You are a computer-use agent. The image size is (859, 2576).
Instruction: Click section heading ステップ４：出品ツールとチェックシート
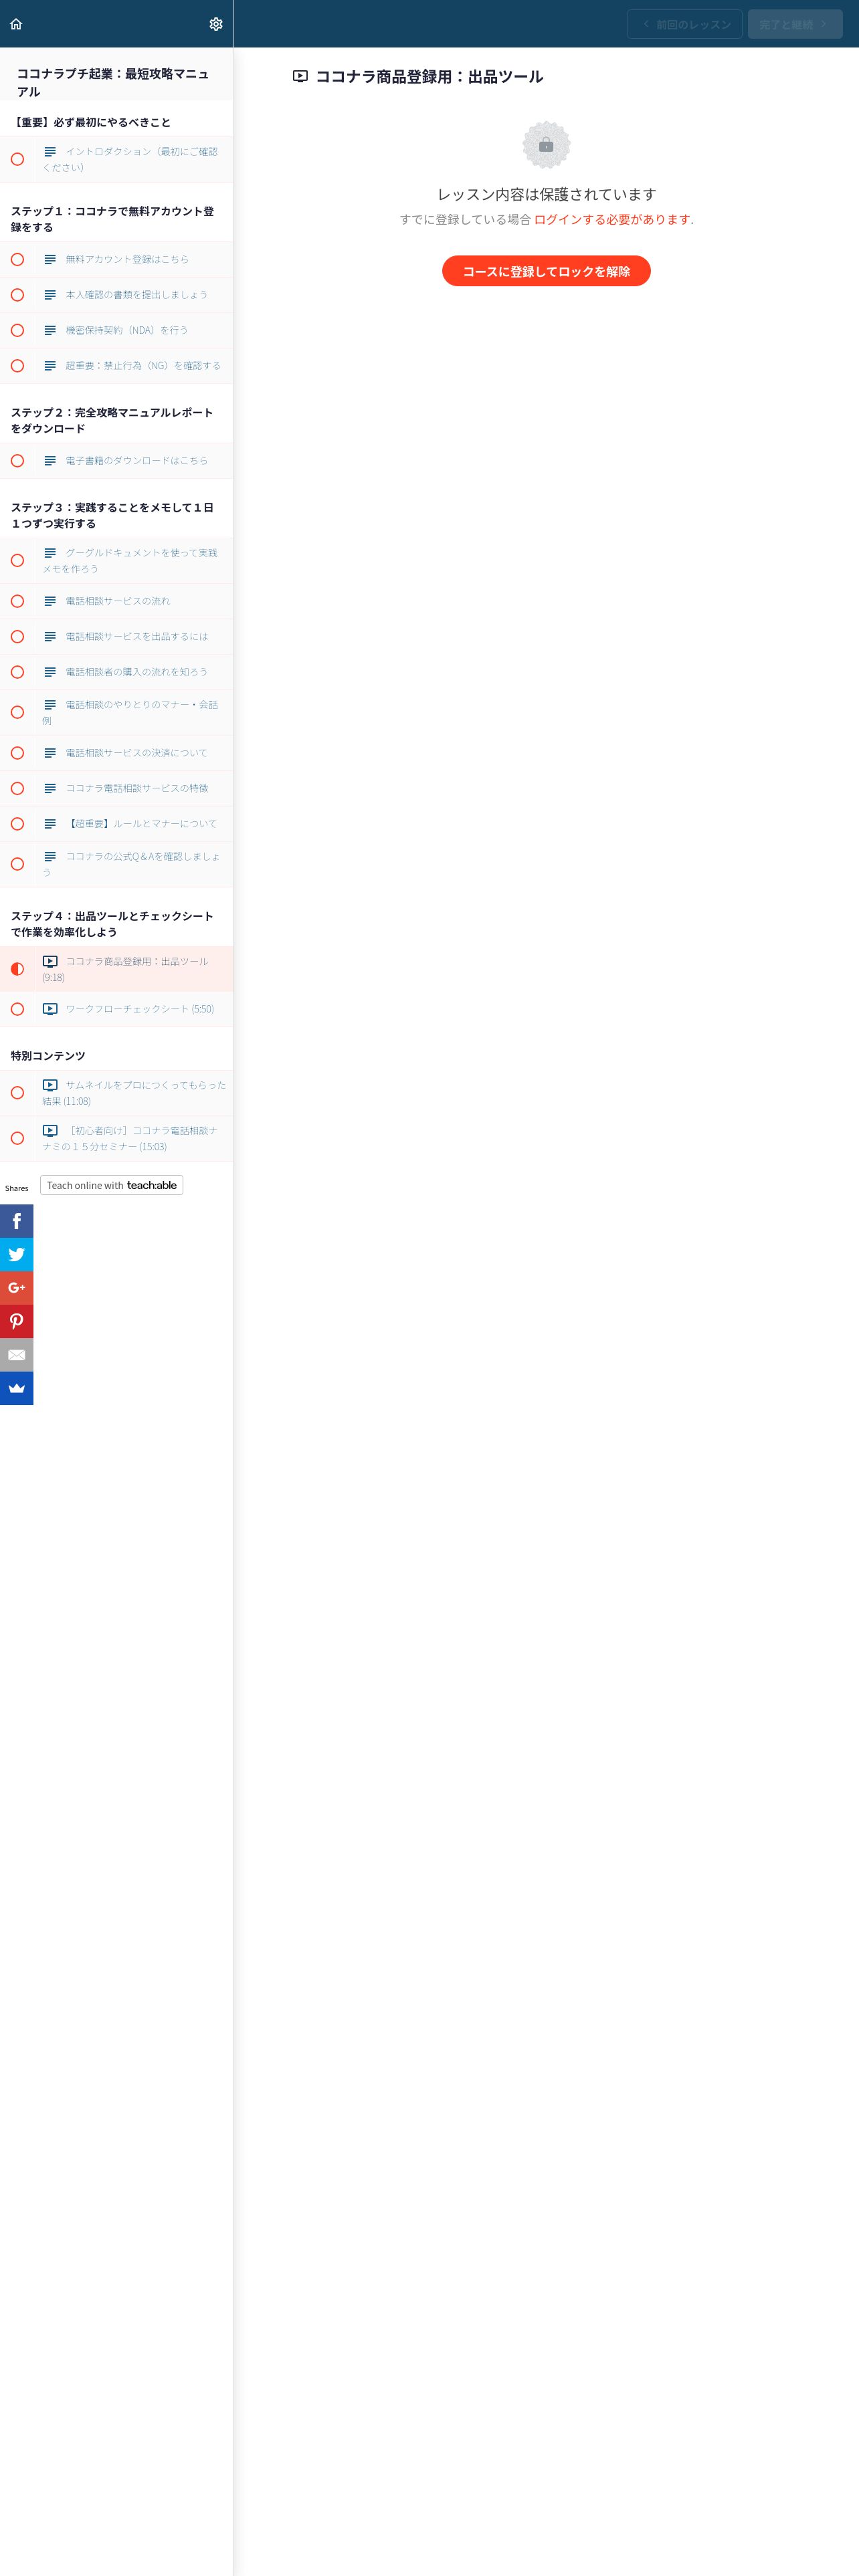(112, 924)
